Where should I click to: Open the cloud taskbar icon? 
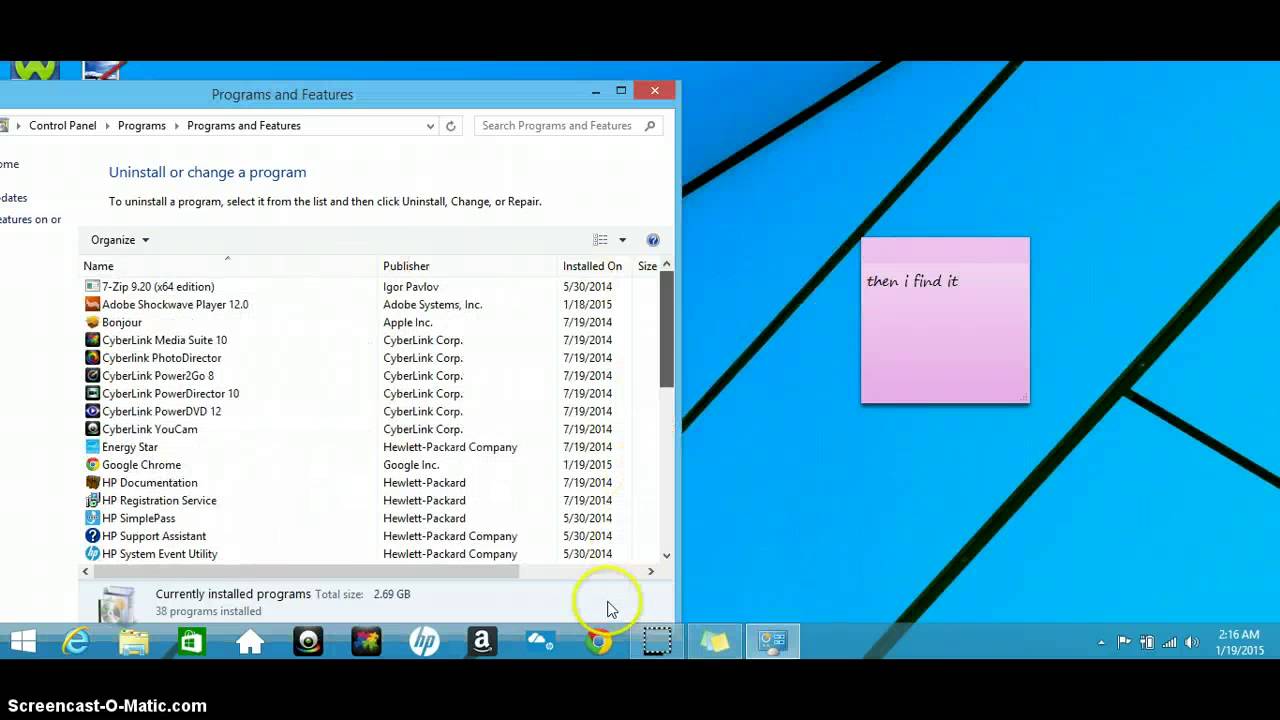540,642
